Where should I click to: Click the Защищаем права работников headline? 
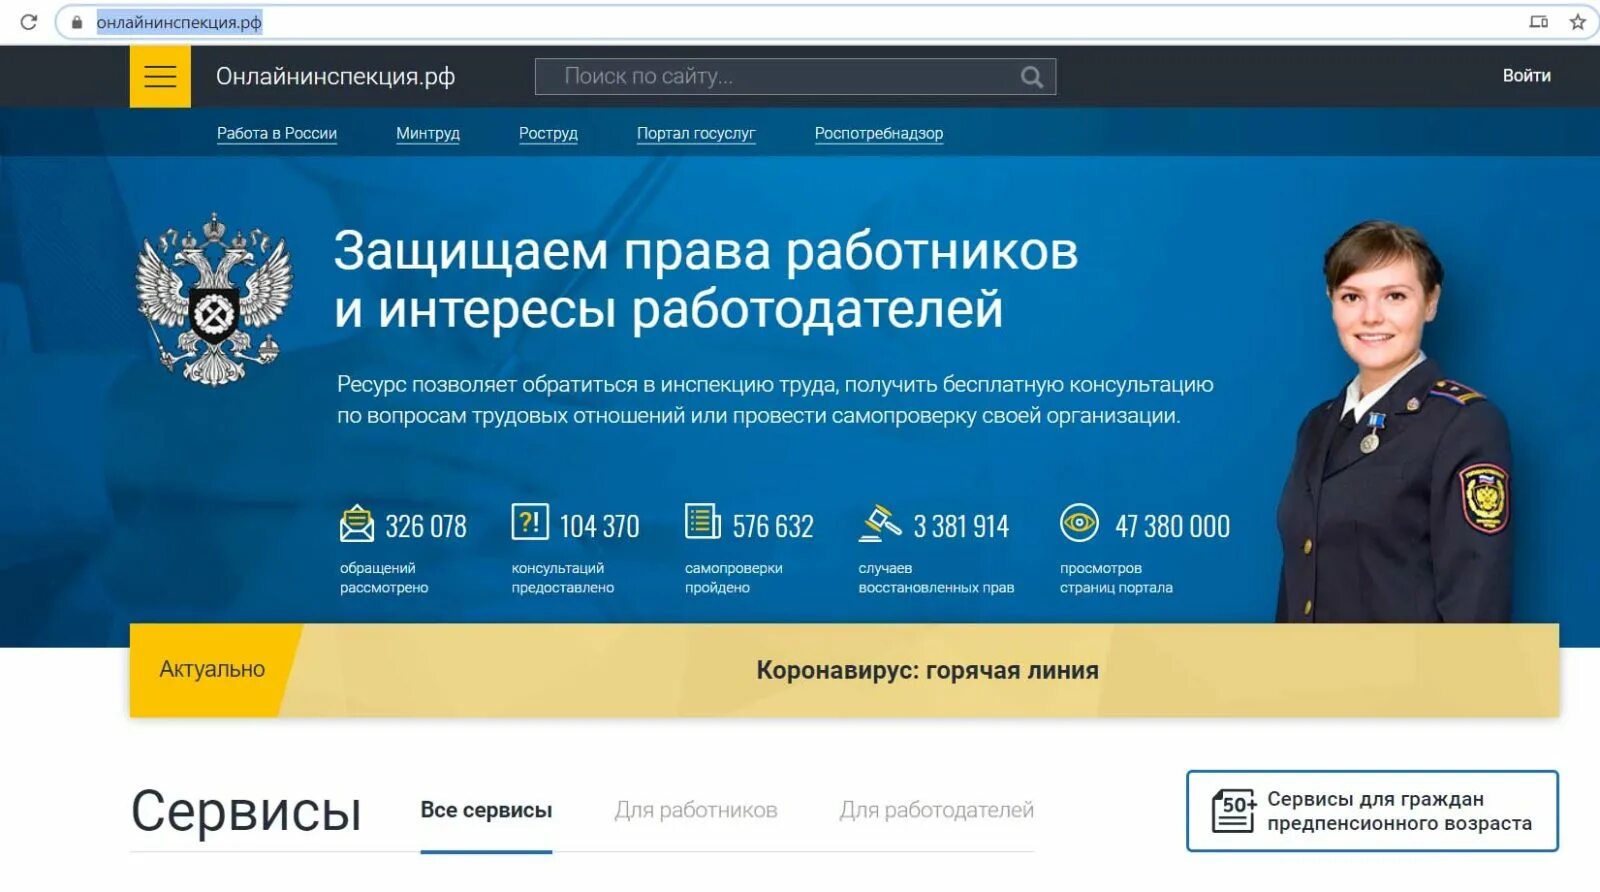tap(706, 280)
